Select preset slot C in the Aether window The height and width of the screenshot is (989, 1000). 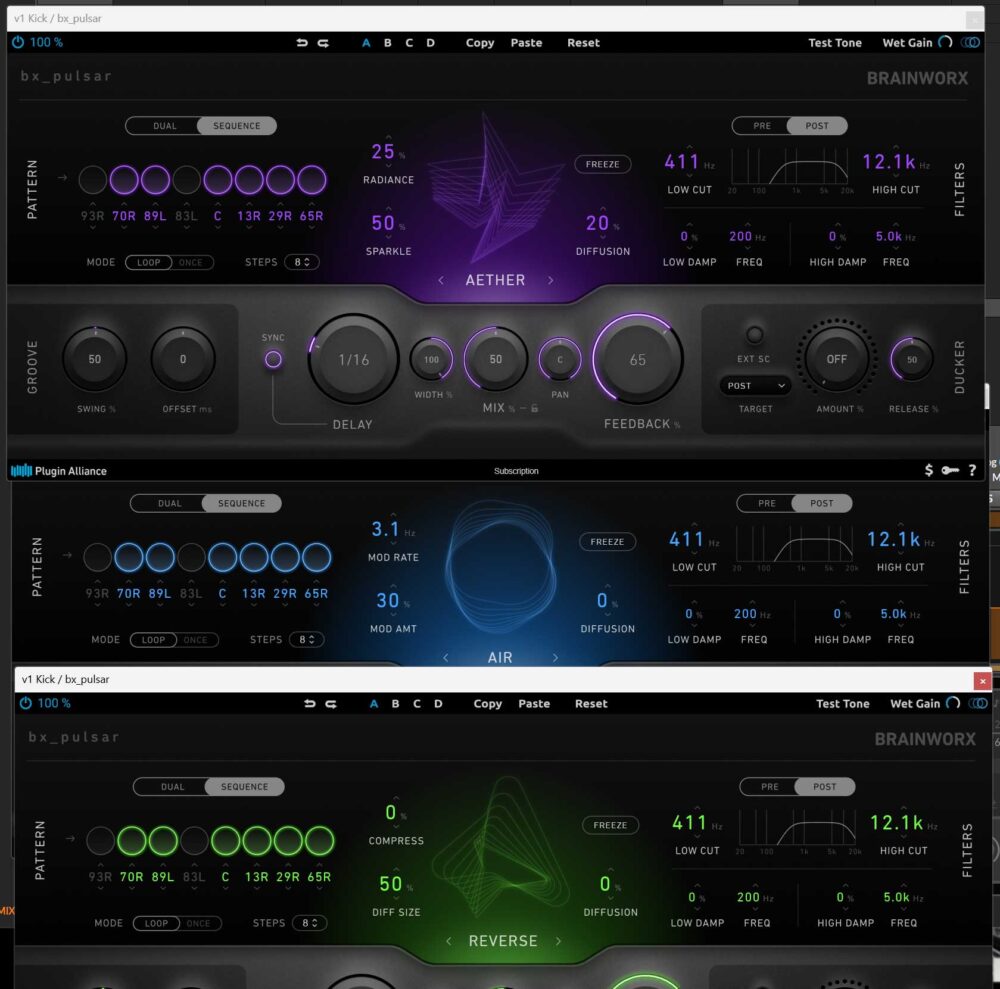tap(409, 43)
